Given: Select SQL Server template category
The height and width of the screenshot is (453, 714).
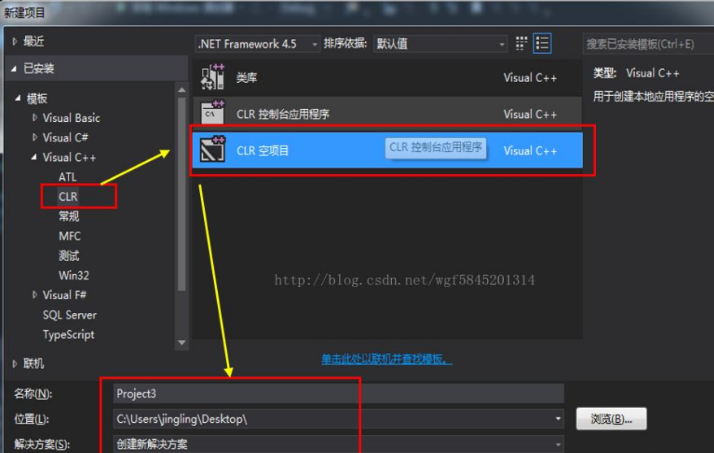Looking at the screenshot, I should click(x=70, y=315).
